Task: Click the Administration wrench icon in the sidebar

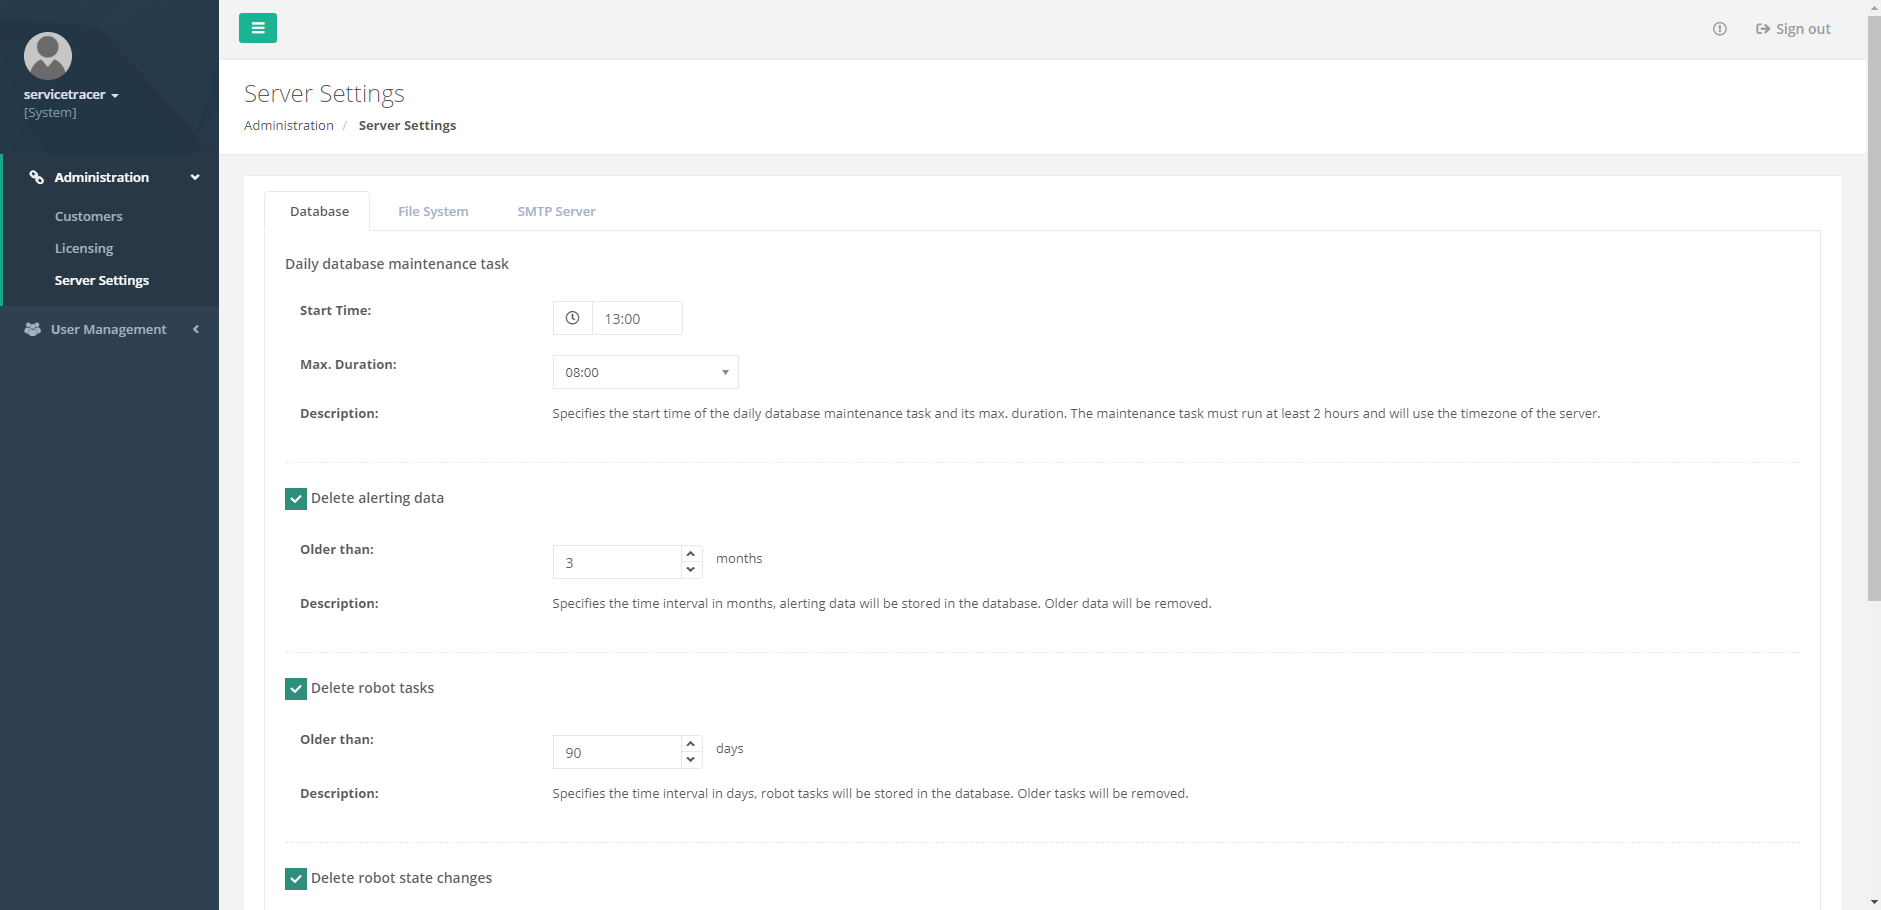Action: click(37, 177)
